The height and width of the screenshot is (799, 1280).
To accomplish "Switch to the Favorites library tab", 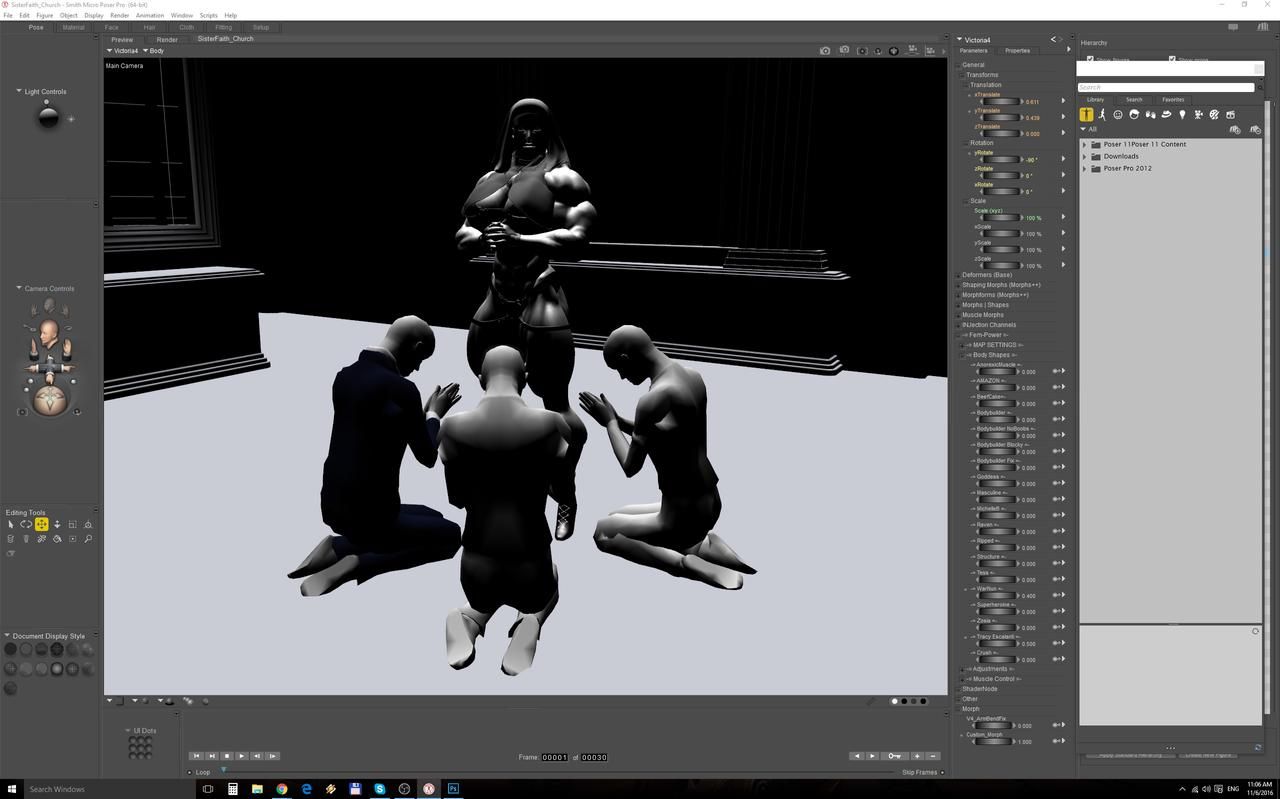I will pyautogui.click(x=1173, y=99).
